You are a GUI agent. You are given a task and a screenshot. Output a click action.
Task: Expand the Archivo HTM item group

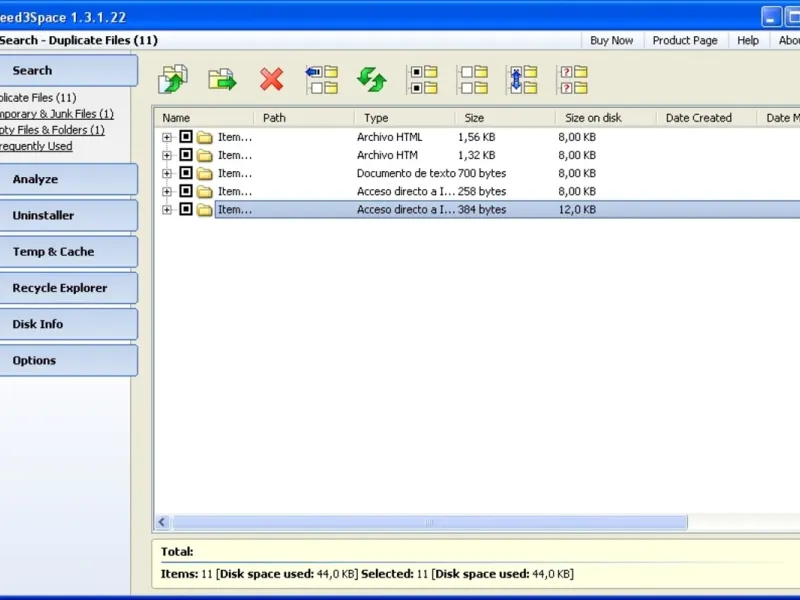tap(167, 155)
